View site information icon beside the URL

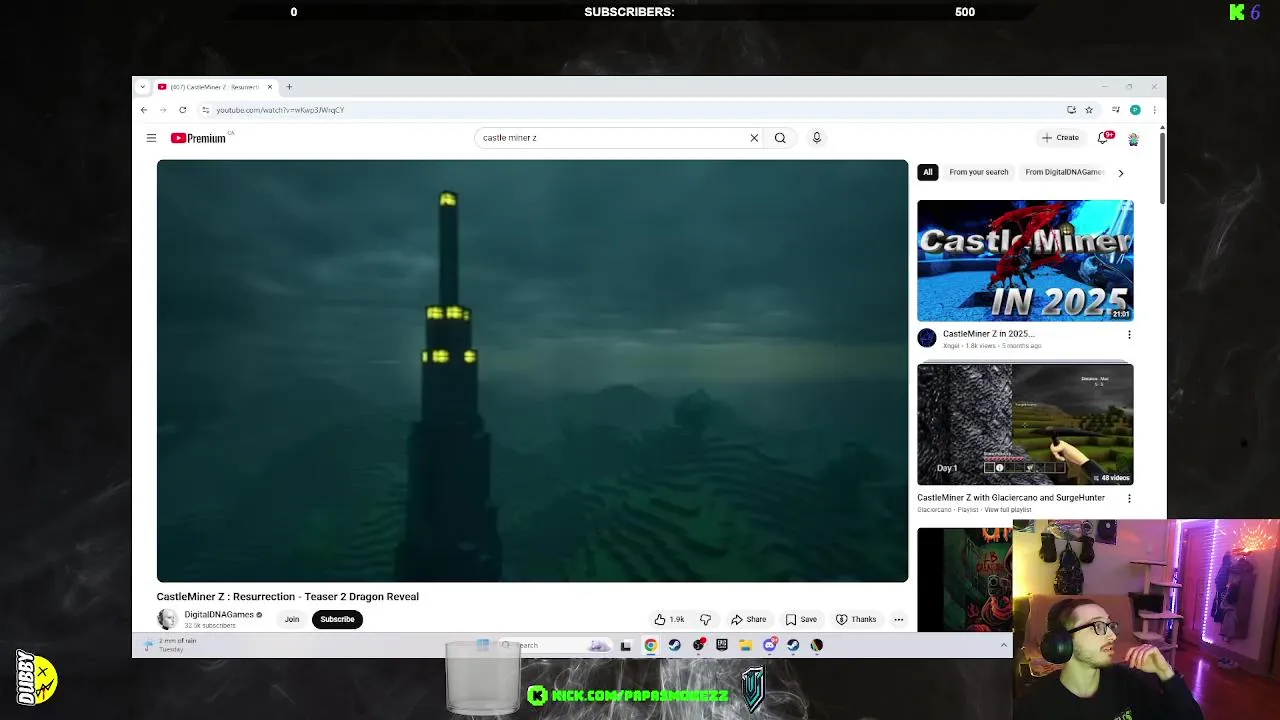(205, 110)
